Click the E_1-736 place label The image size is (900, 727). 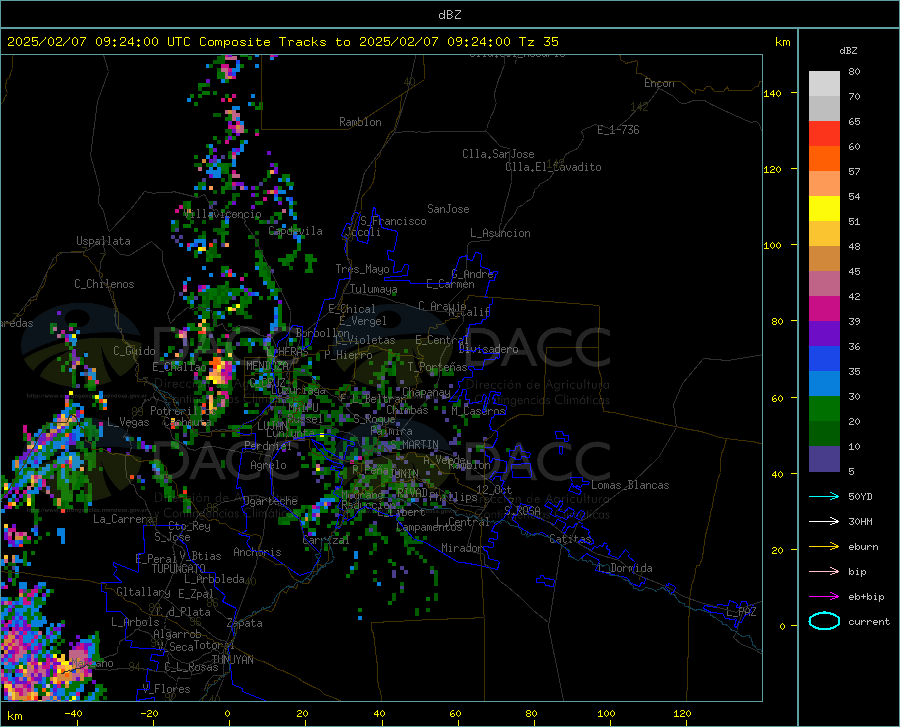pyautogui.click(x=618, y=130)
